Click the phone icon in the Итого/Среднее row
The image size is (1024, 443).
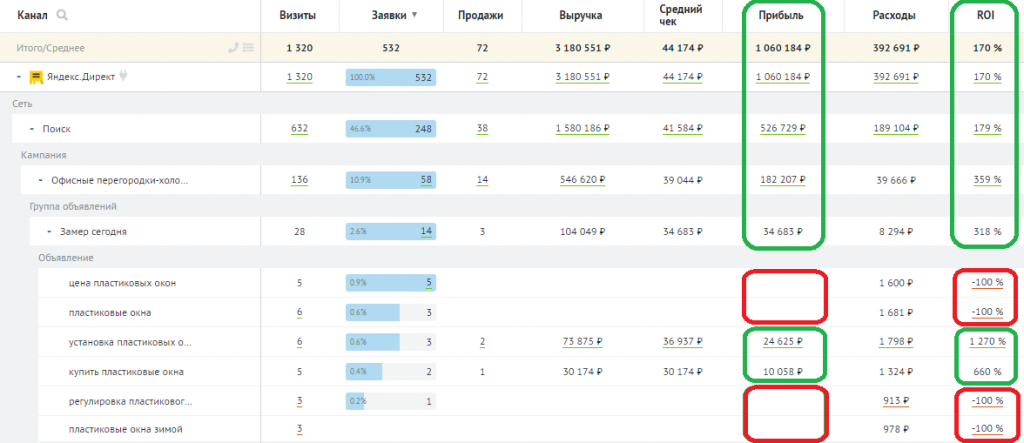tap(232, 47)
